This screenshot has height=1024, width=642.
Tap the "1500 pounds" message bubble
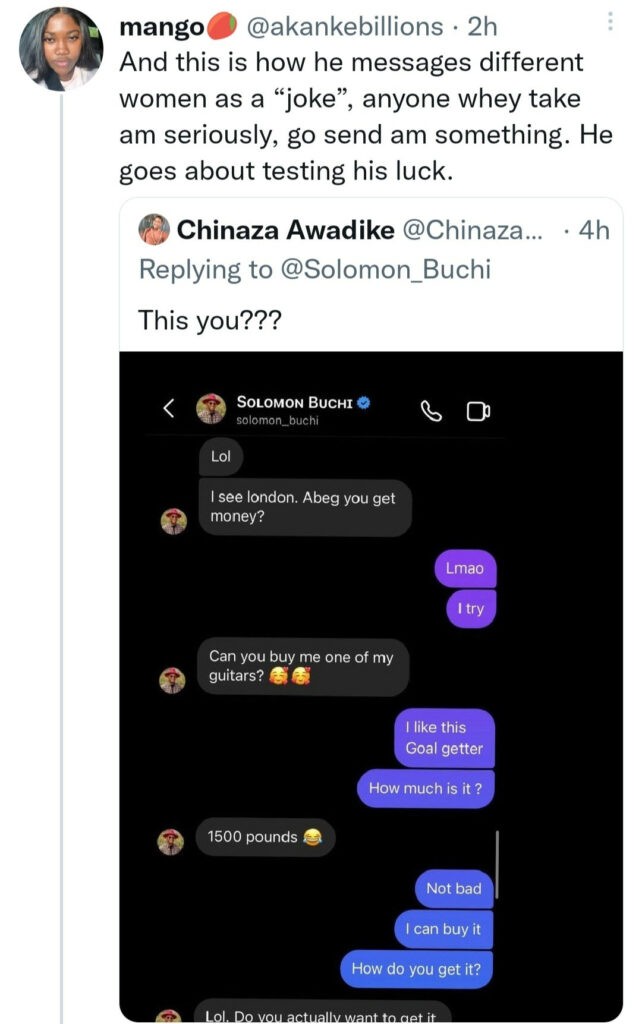(264, 837)
